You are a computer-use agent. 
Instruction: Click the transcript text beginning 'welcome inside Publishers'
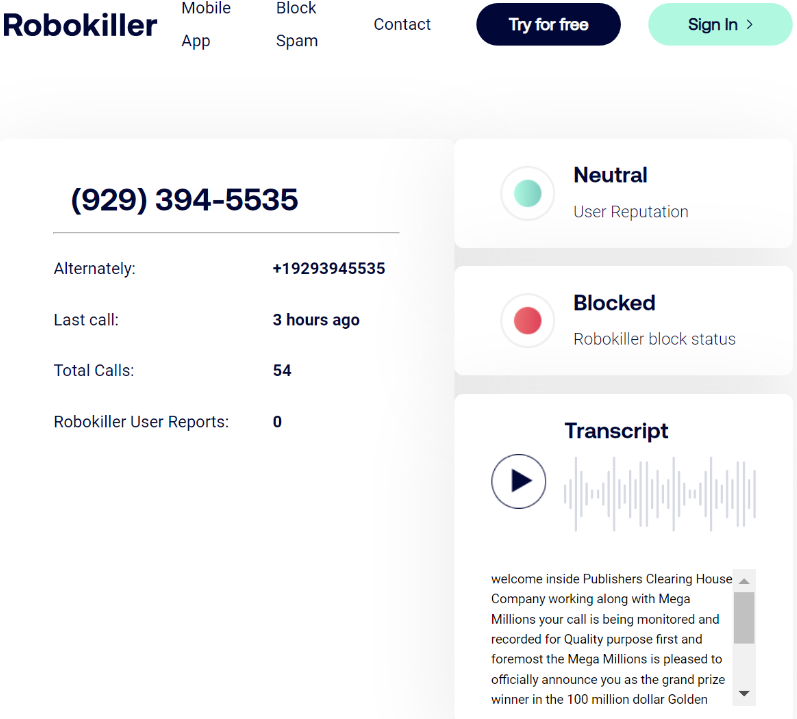(x=610, y=638)
